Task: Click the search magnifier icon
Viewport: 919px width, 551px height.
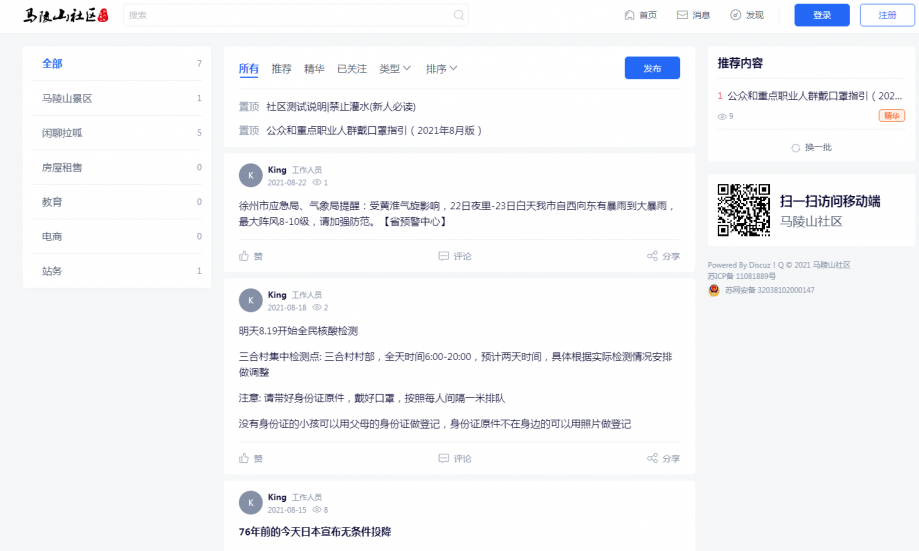Action: point(458,15)
